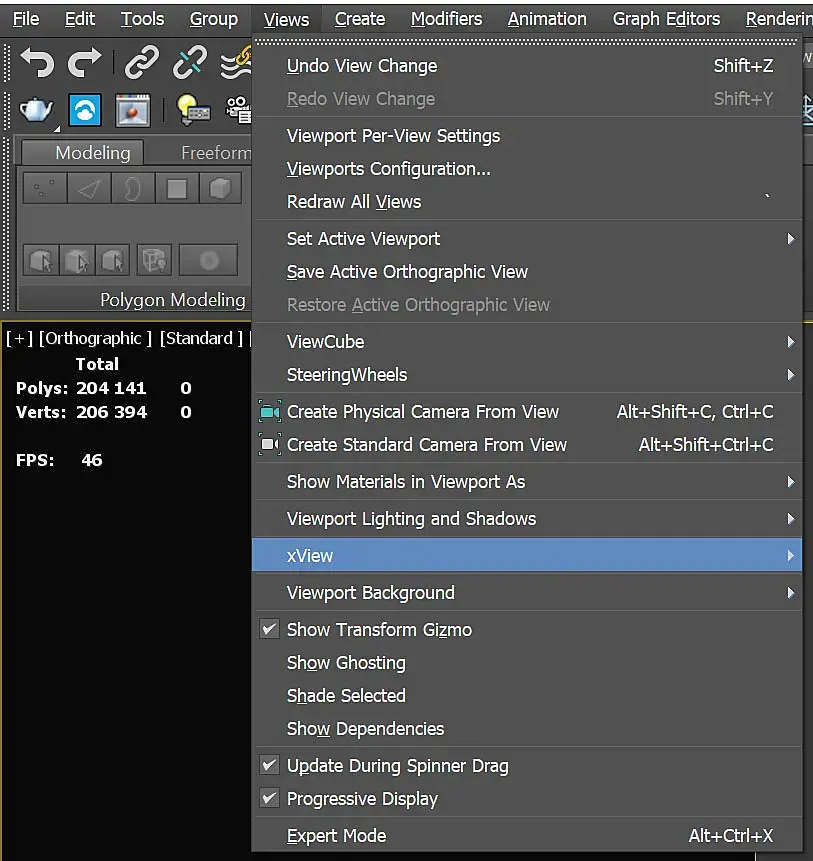Expand Set Active Viewport submenu

[526, 239]
